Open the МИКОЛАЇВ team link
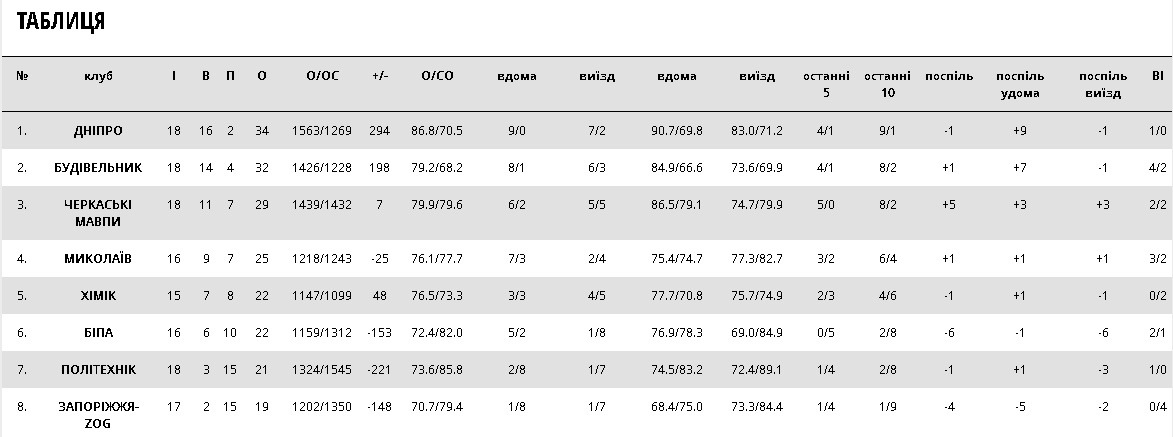1173x437 pixels. 98,259
